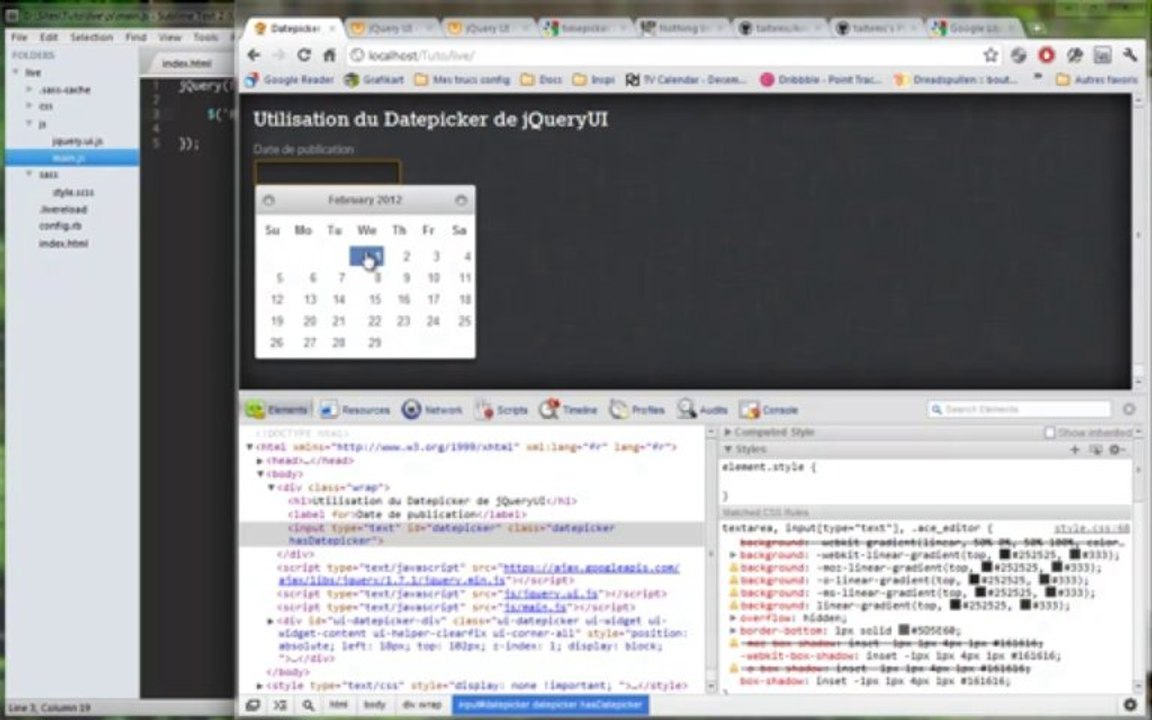Switch to the Console DevTools tab

(x=769, y=410)
